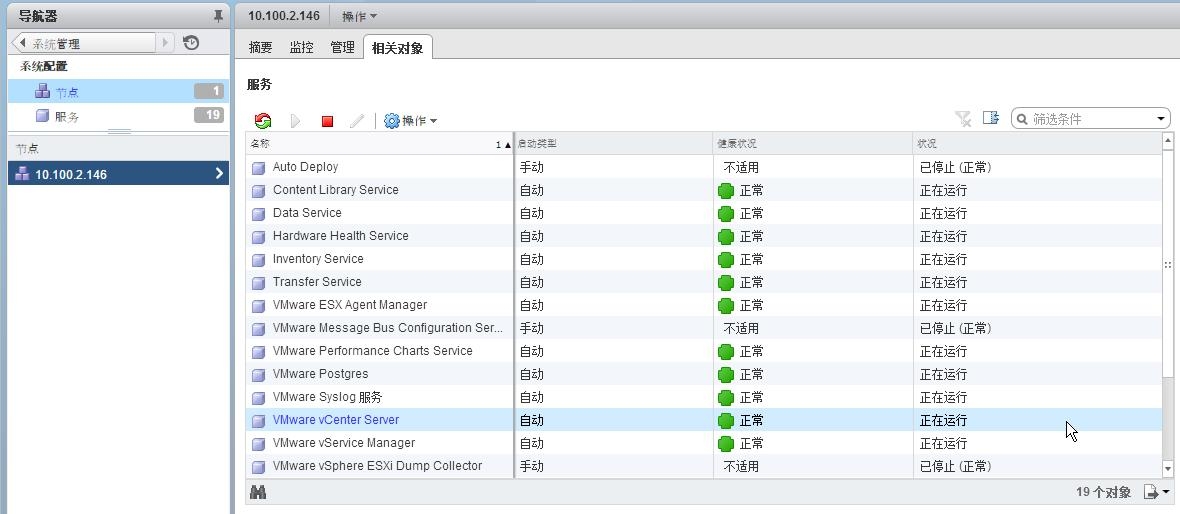Click the navigator panel splitter handle

point(120,132)
